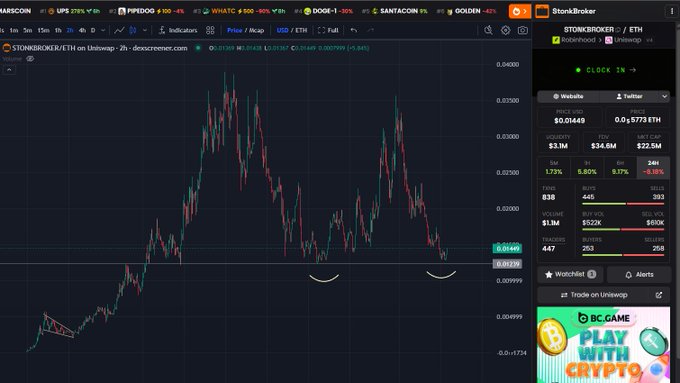The height and width of the screenshot is (383, 680).
Task: Click the Watchlist star icon
Action: (x=549, y=275)
